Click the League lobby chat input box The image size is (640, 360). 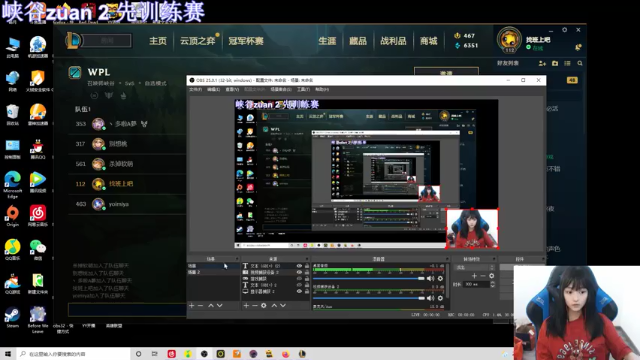coord(127,310)
